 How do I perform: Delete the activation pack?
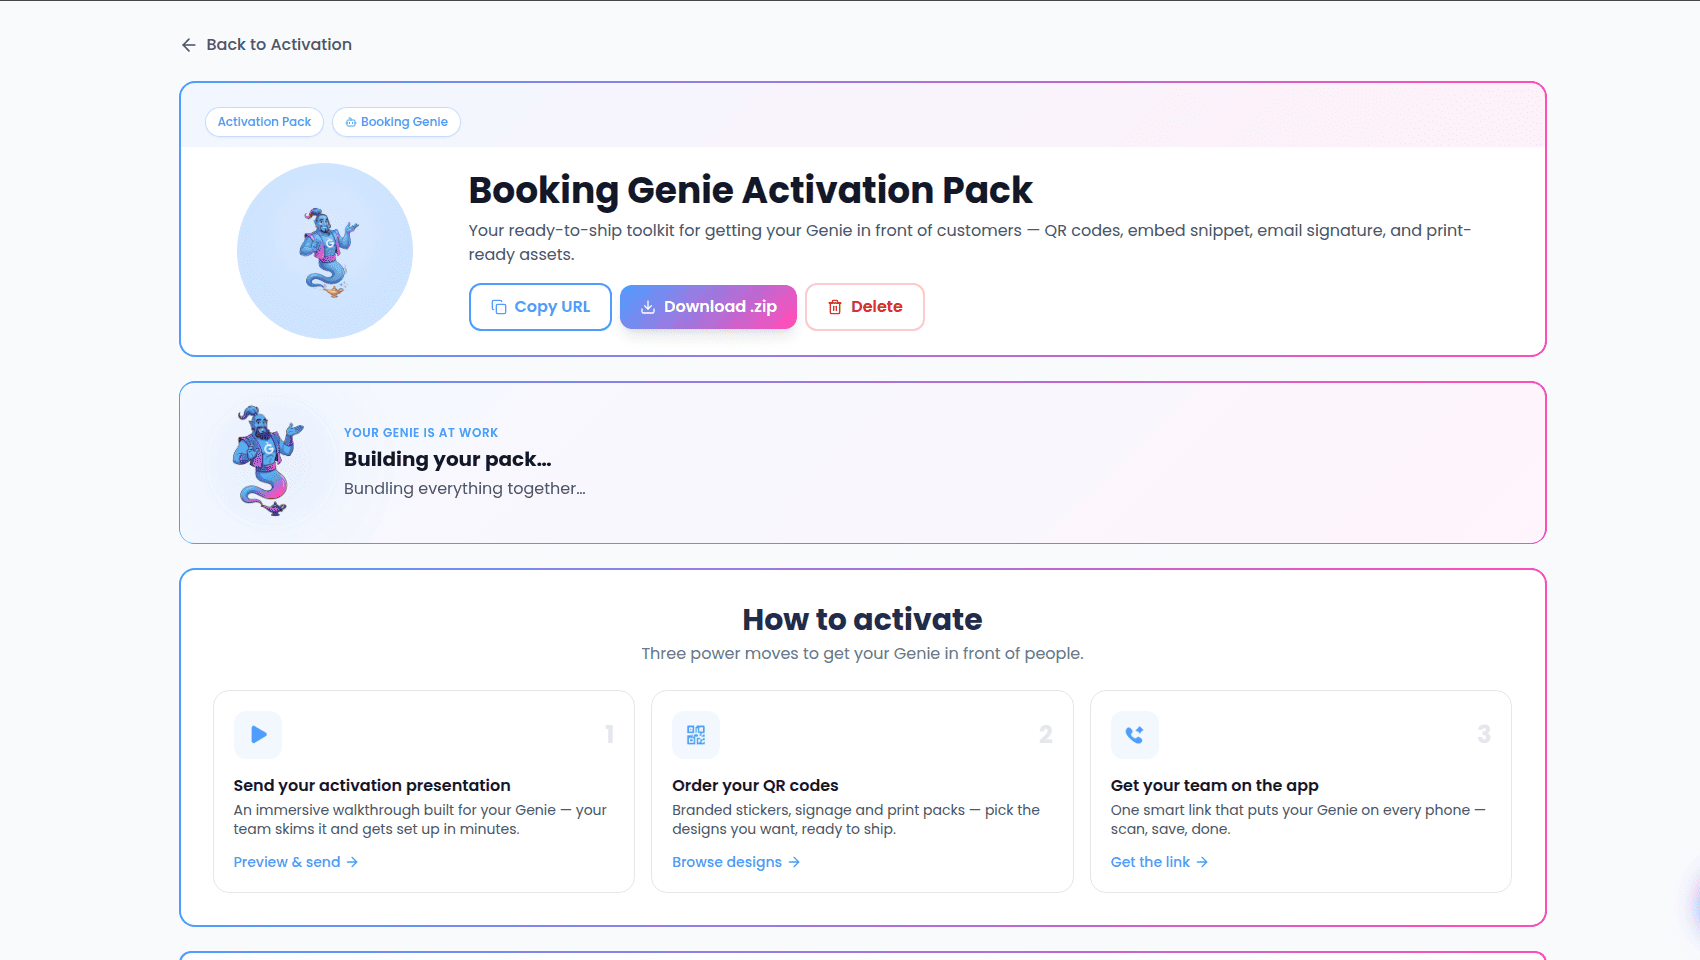[x=865, y=307]
